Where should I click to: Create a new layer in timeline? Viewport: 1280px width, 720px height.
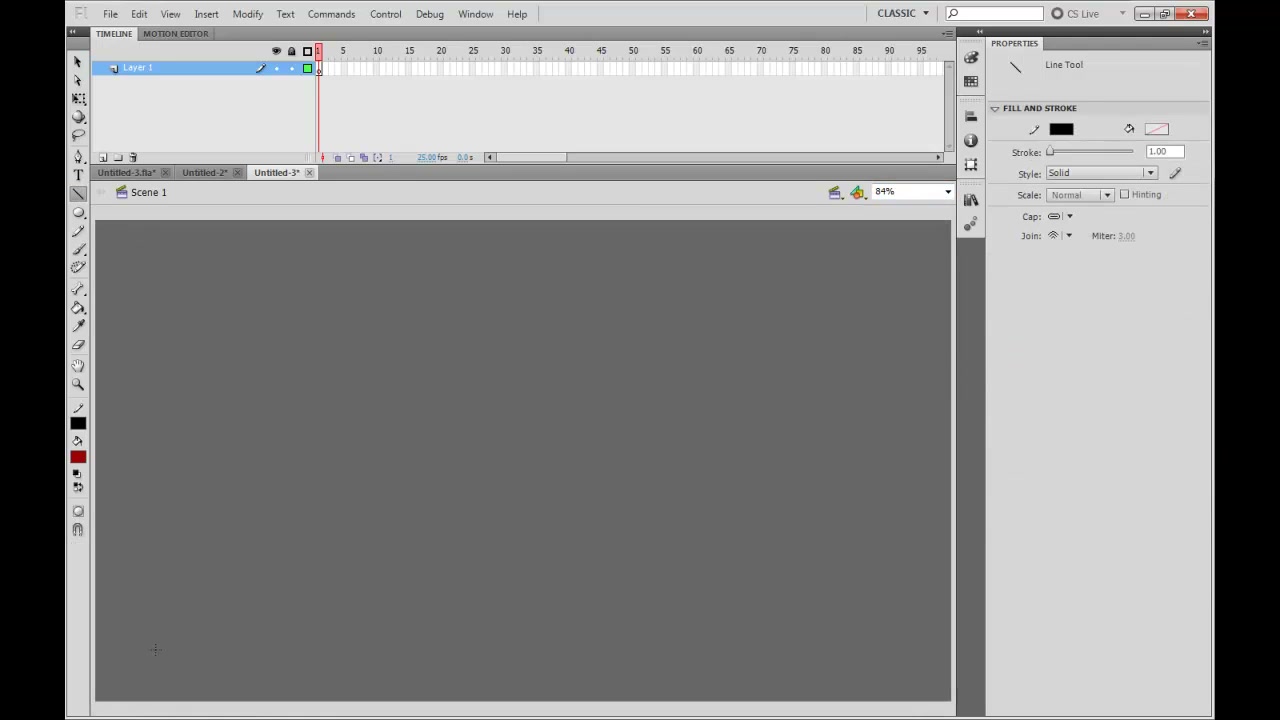tap(103, 158)
